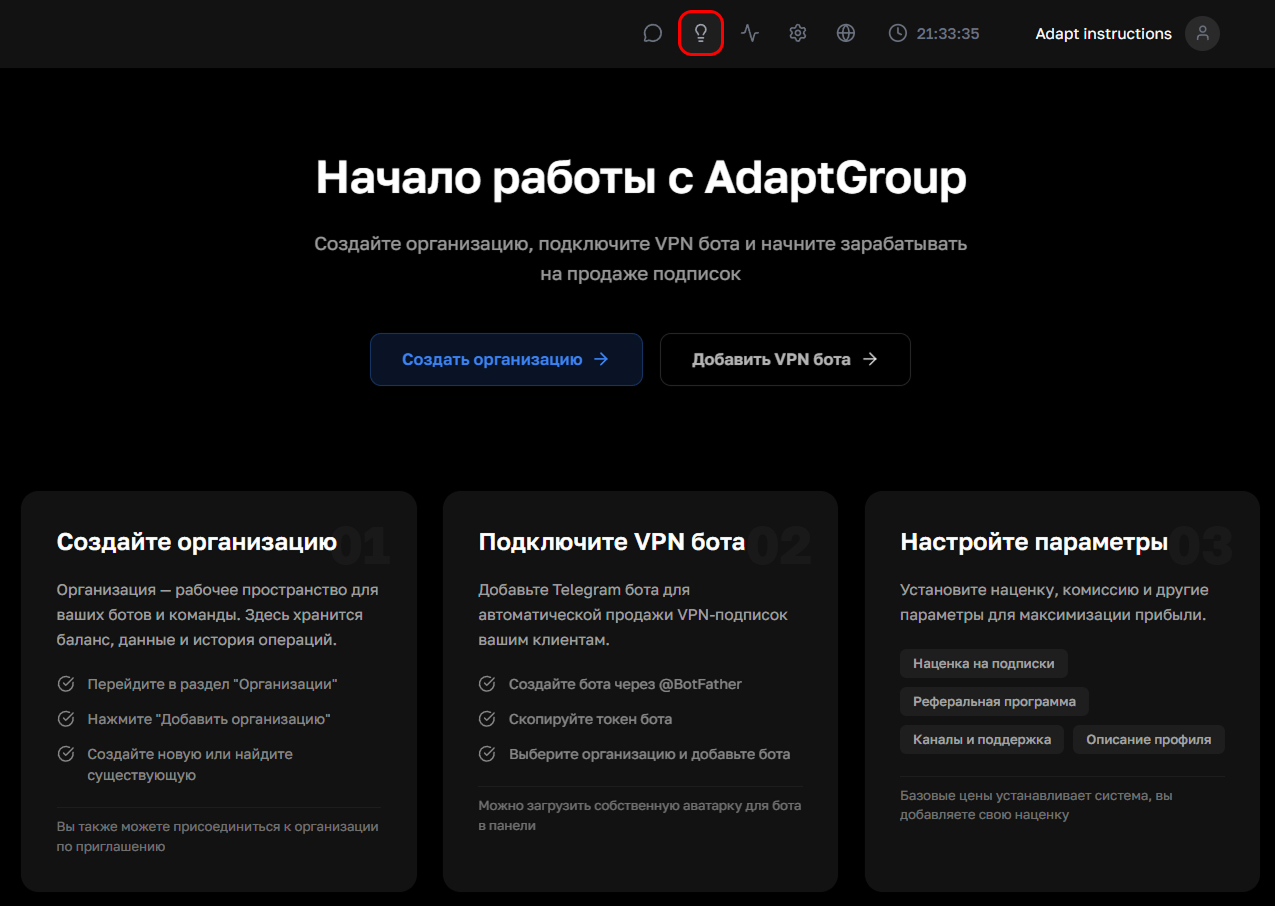Click the "Создайте организацию" card title
This screenshot has width=1275, height=906.
click(197, 542)
